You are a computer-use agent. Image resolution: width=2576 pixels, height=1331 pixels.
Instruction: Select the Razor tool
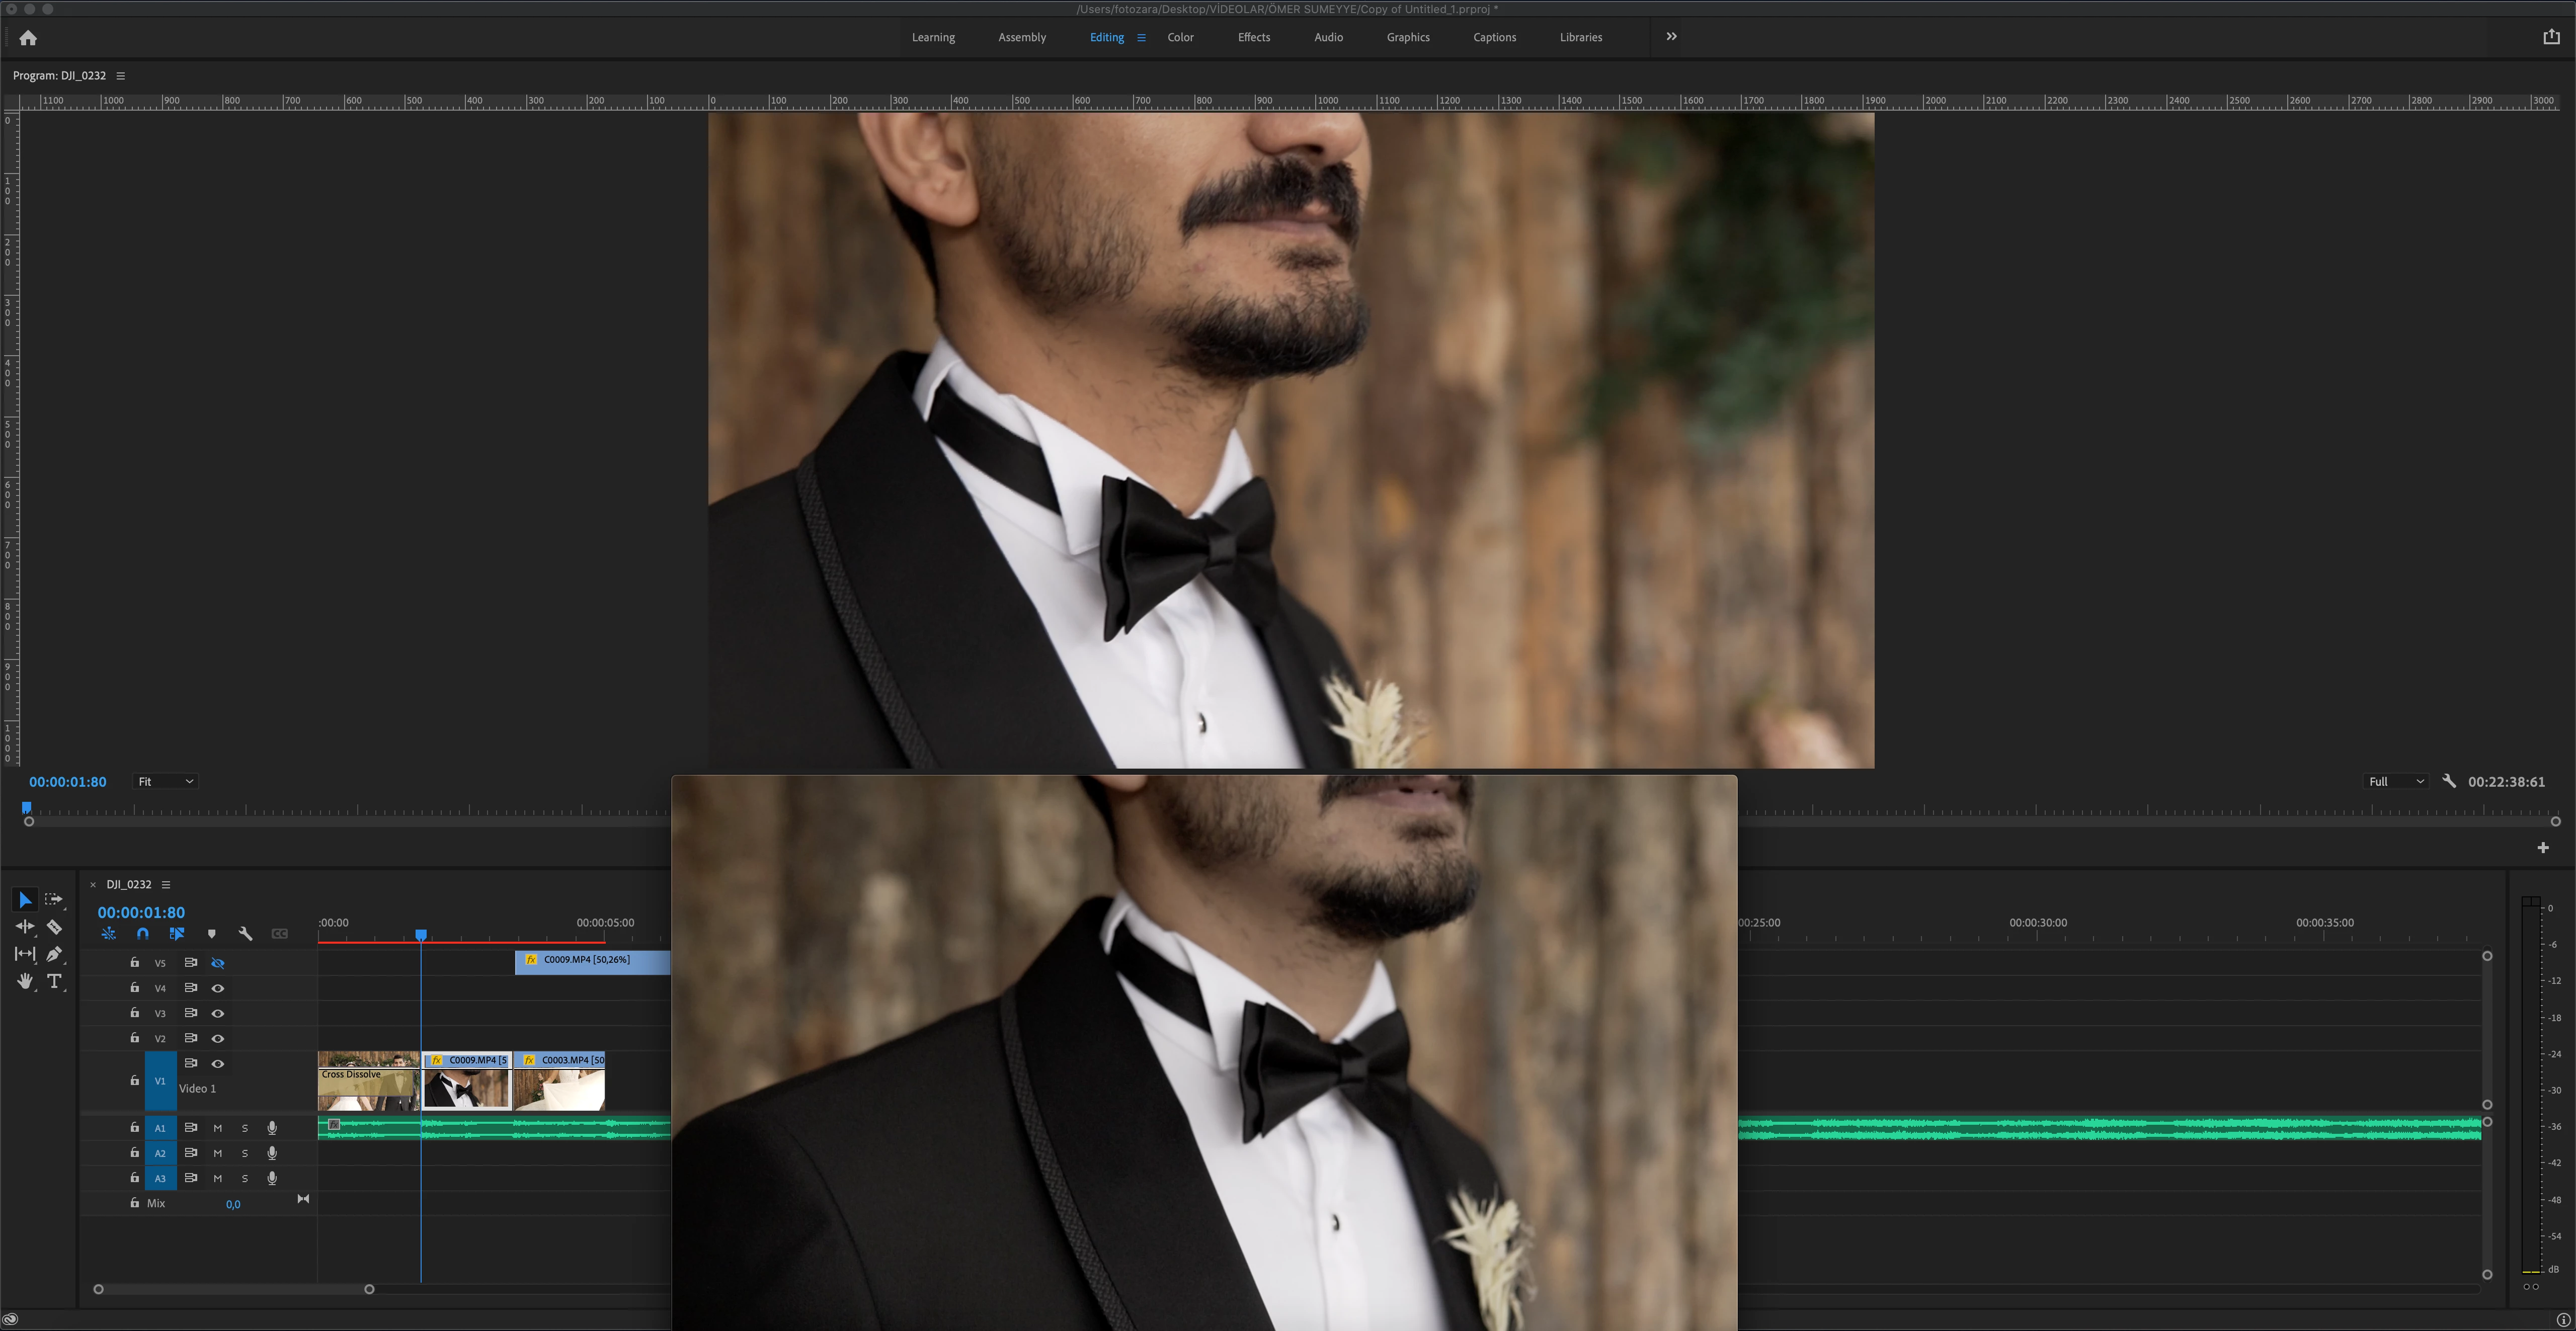click(54, 927)
